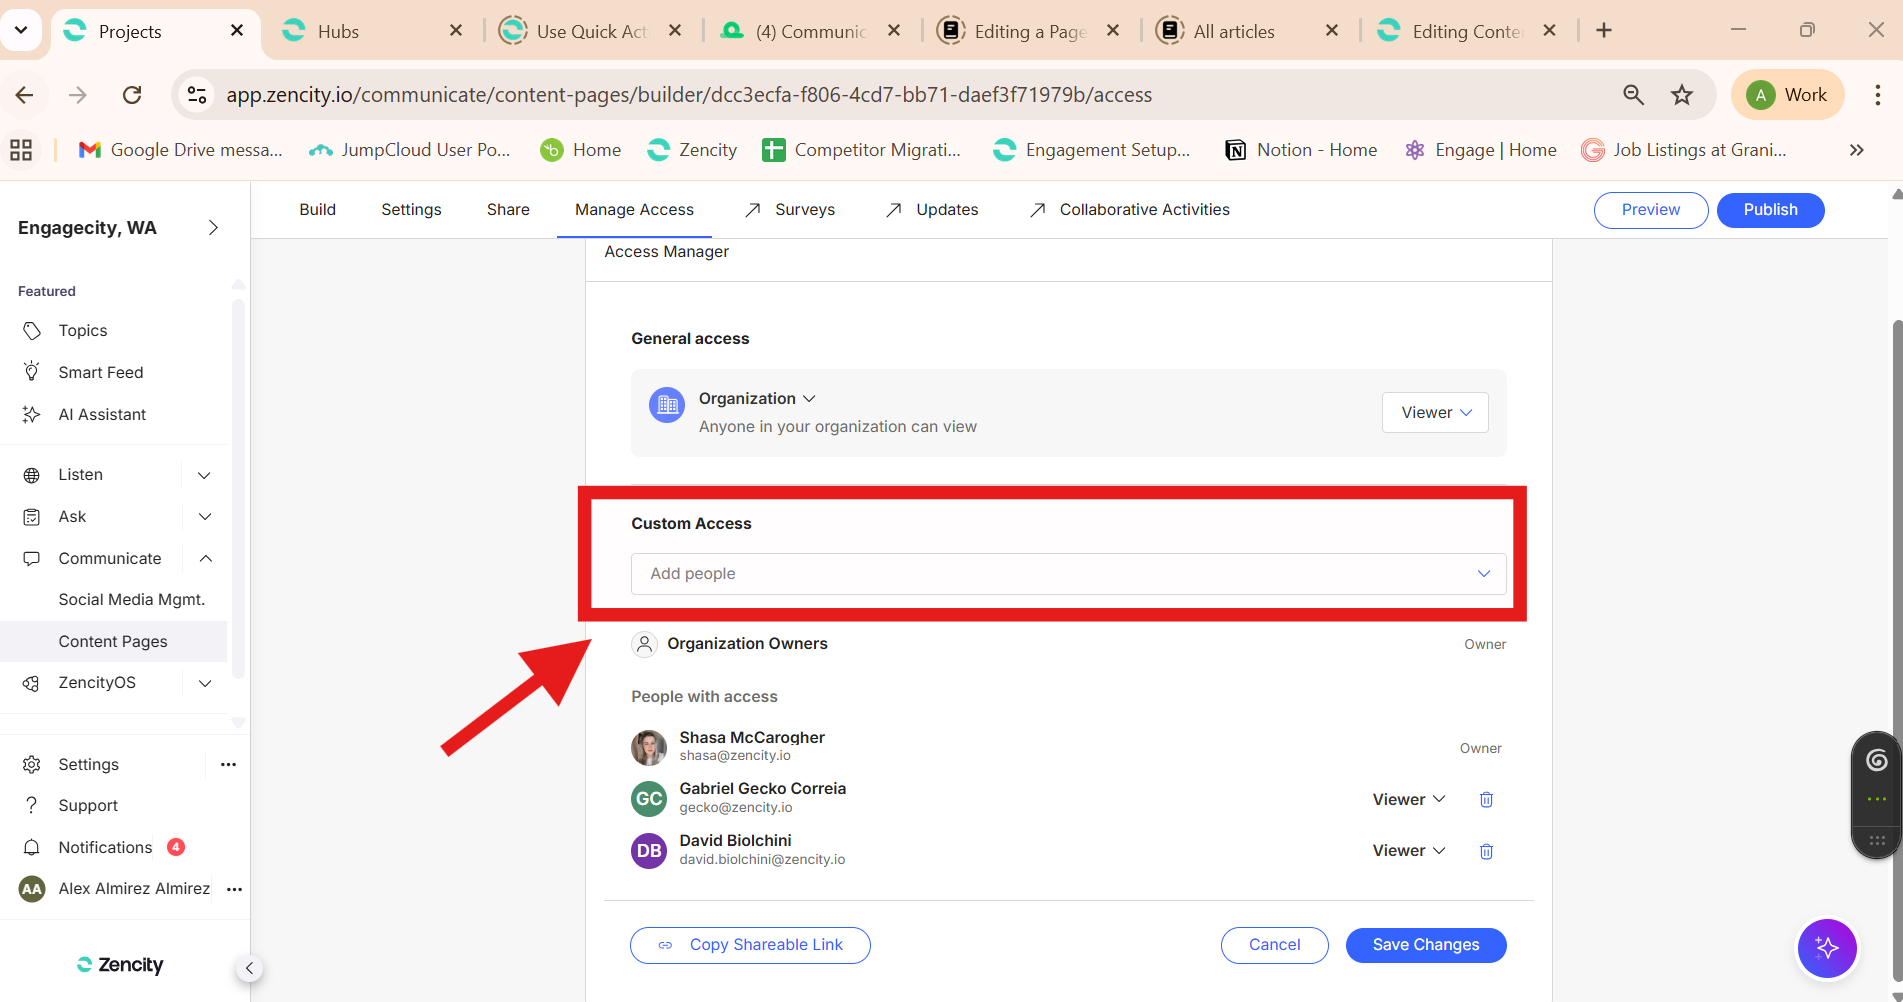Image resolution: width=1903 pixels, height=1002 pixels.
Task: Click the three-dot menu beside Settings
Action: (x=228, y=764)
